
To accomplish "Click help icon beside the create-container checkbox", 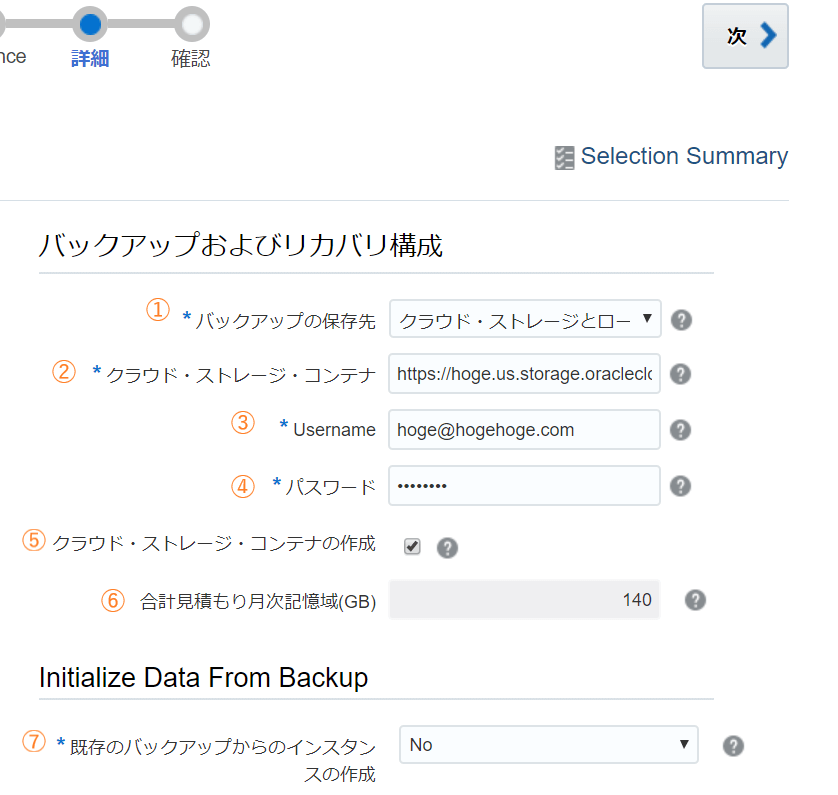I will tap(447, 548).
